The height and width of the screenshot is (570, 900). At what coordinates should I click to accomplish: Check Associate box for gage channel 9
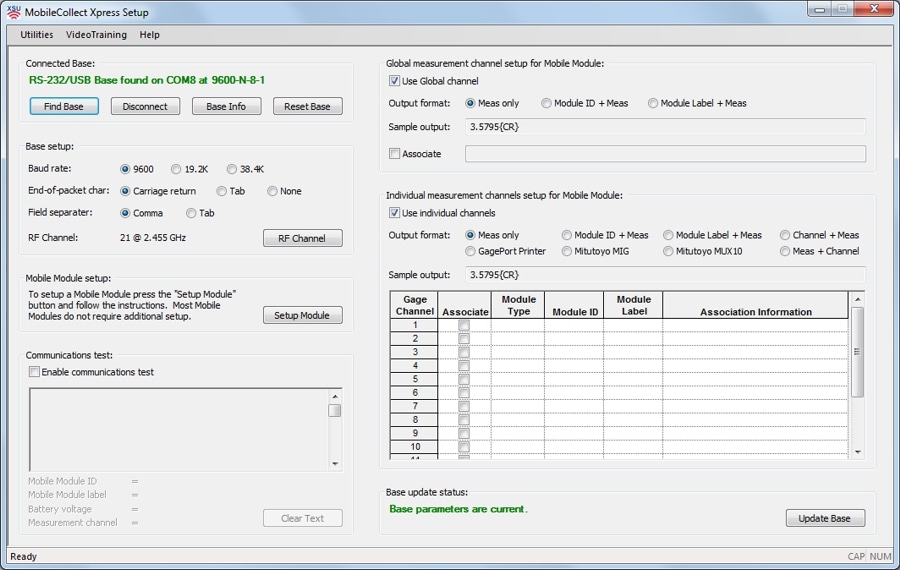(x=464, y=433)
